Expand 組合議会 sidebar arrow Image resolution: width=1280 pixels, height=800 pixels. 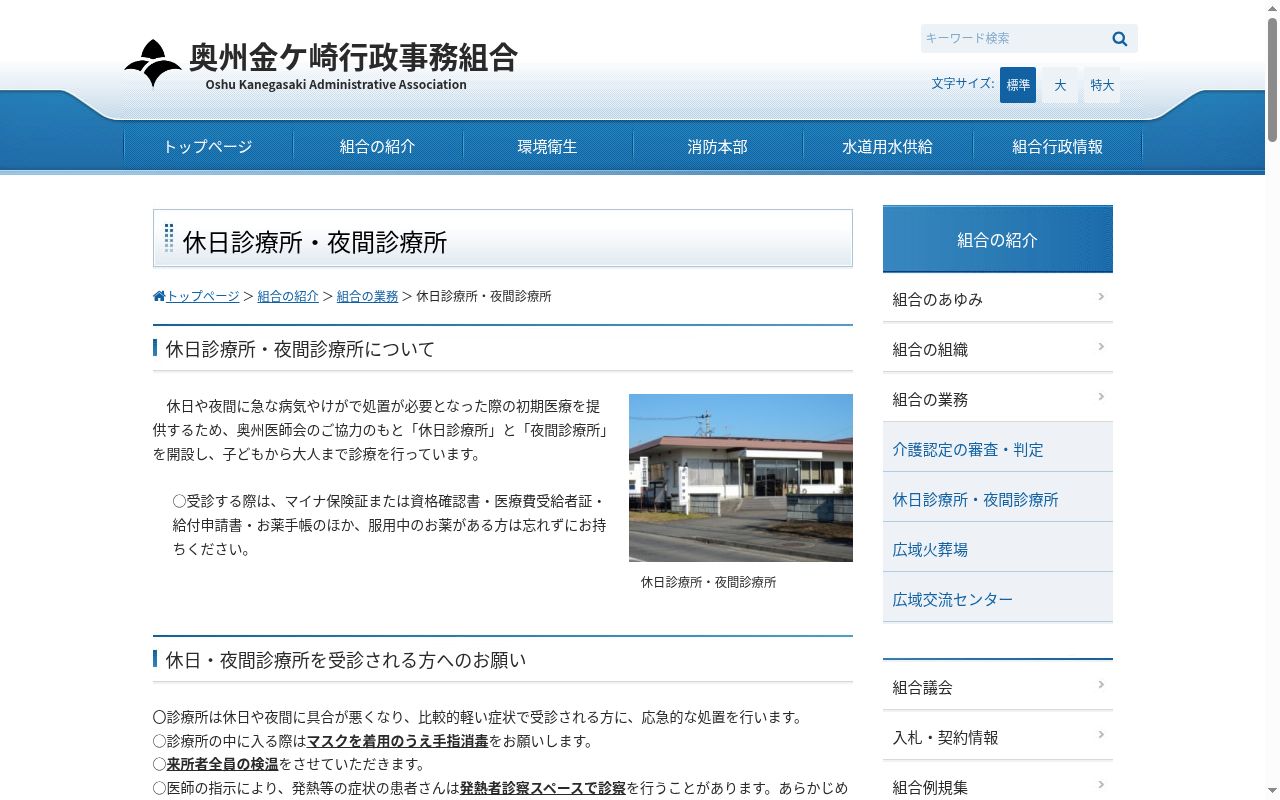(x=1101, y=685)
